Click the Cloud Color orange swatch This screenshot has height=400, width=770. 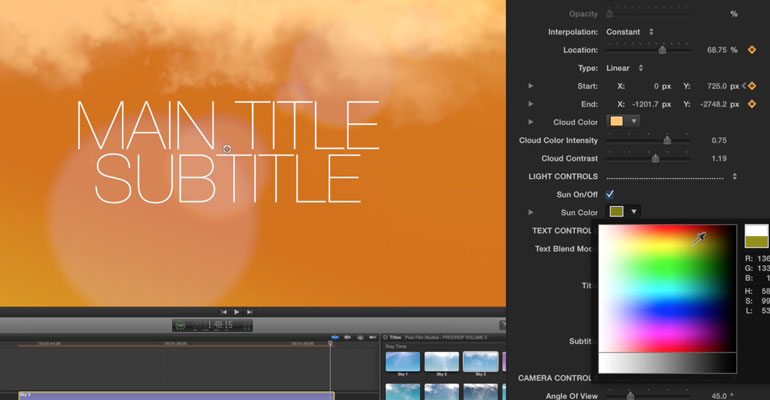[x=616, y=121]
